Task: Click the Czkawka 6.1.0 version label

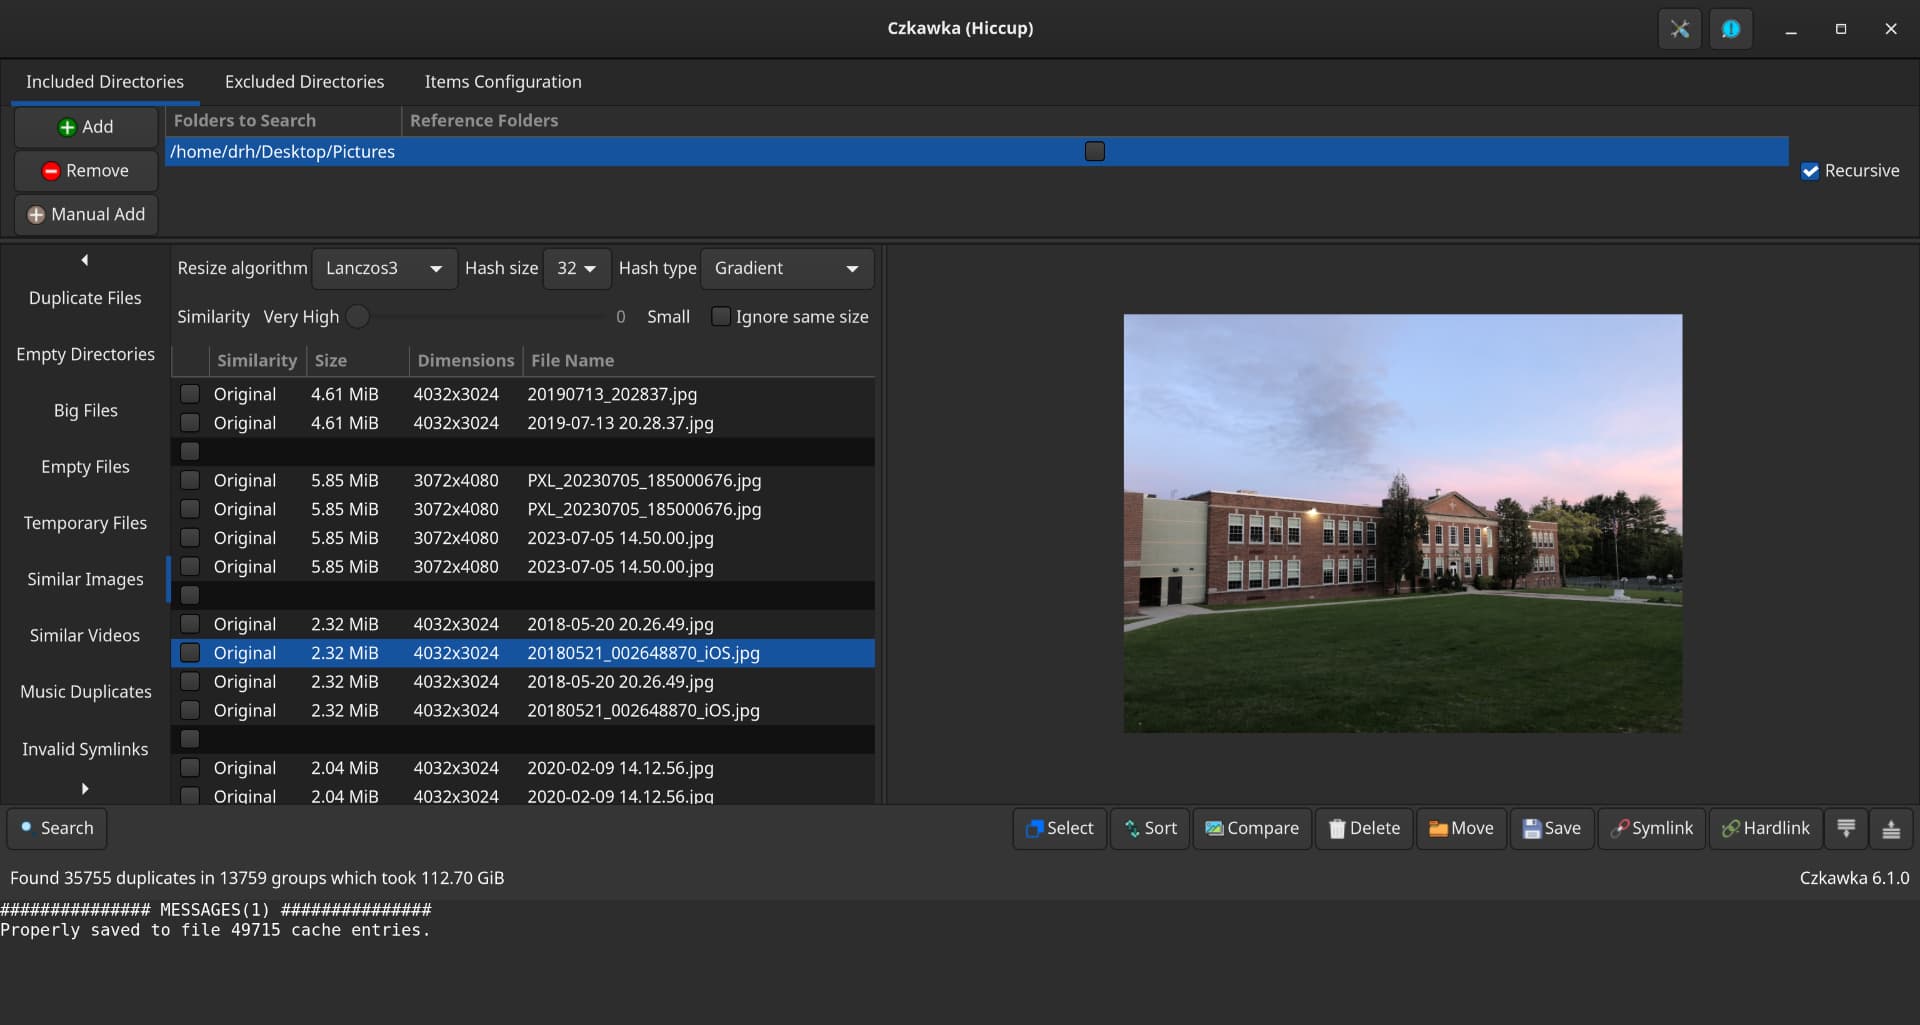Action: tap(1854, 878)
